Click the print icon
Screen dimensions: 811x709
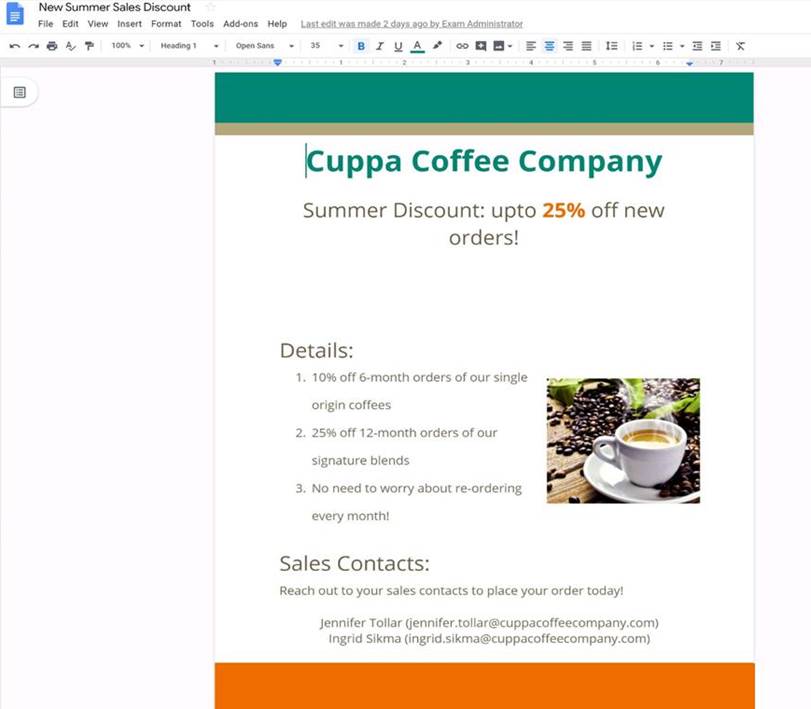52,46
